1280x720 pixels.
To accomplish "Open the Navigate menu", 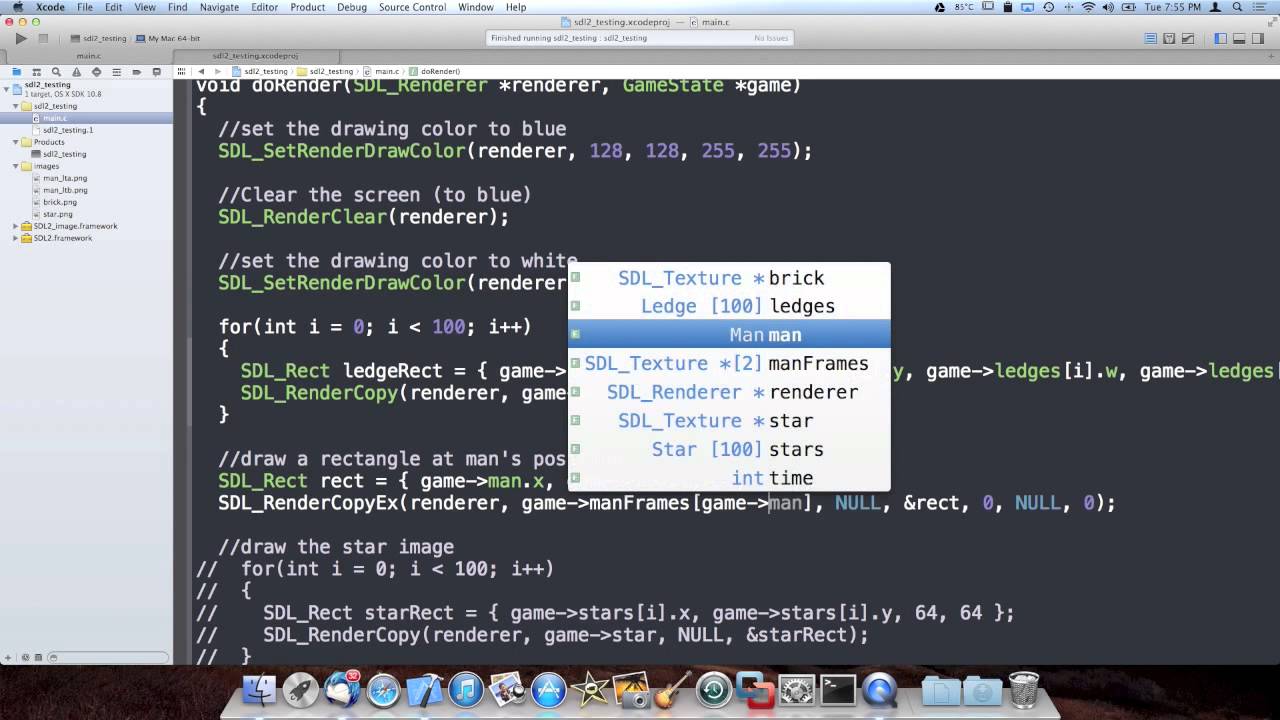I will click(x=219, y=7).
